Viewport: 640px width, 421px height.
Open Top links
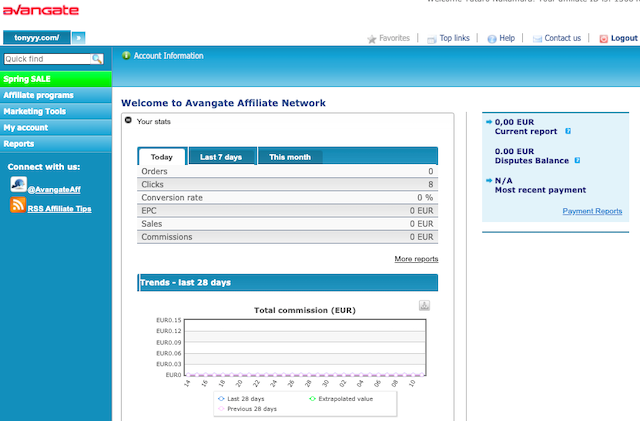[x=454, y=38]
